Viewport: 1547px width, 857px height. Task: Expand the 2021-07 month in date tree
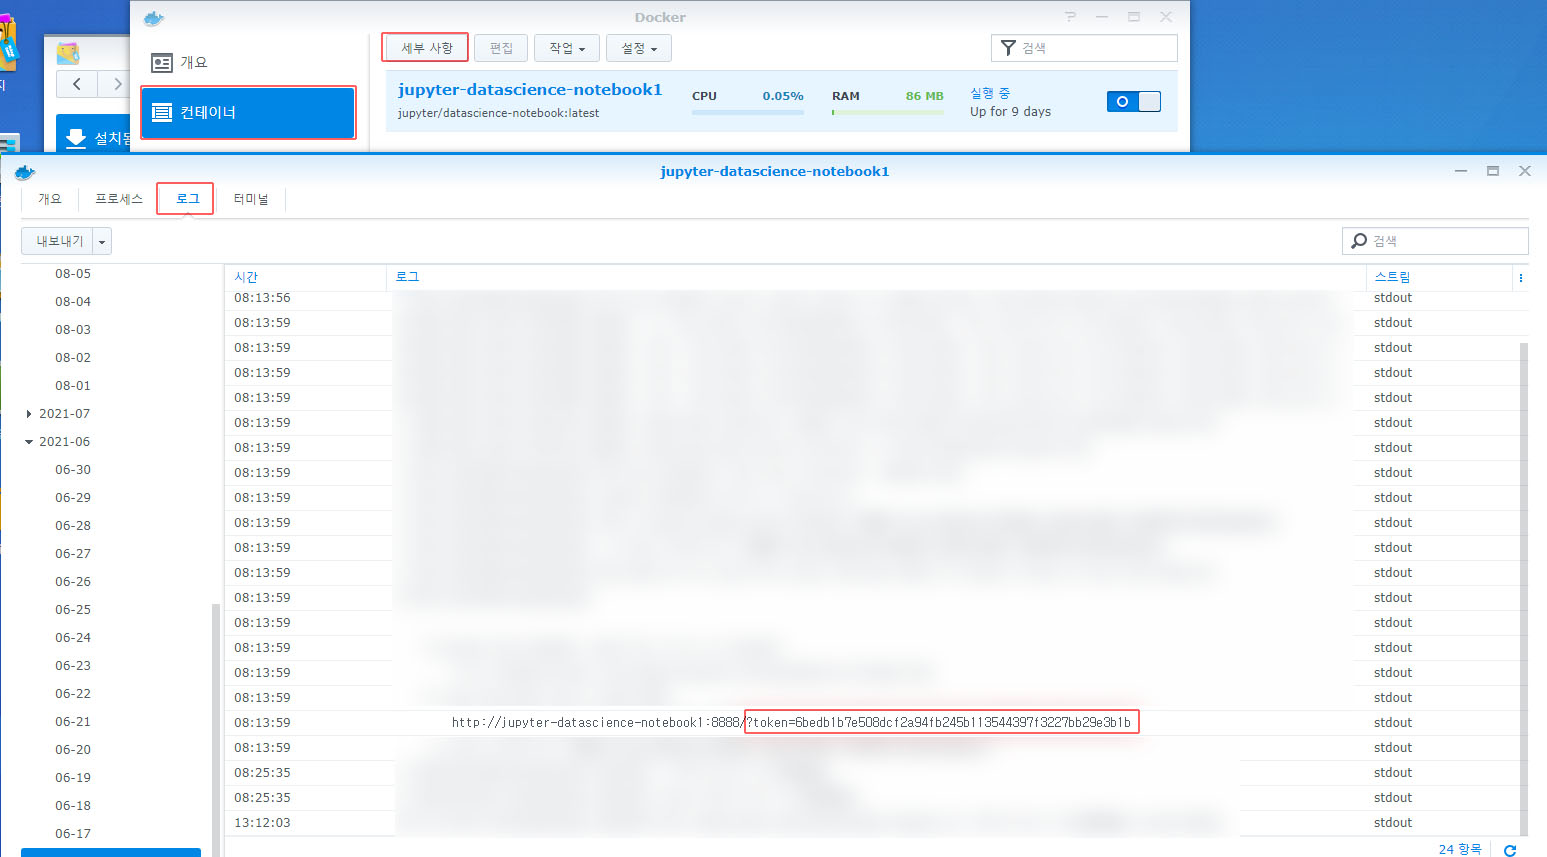29,414
